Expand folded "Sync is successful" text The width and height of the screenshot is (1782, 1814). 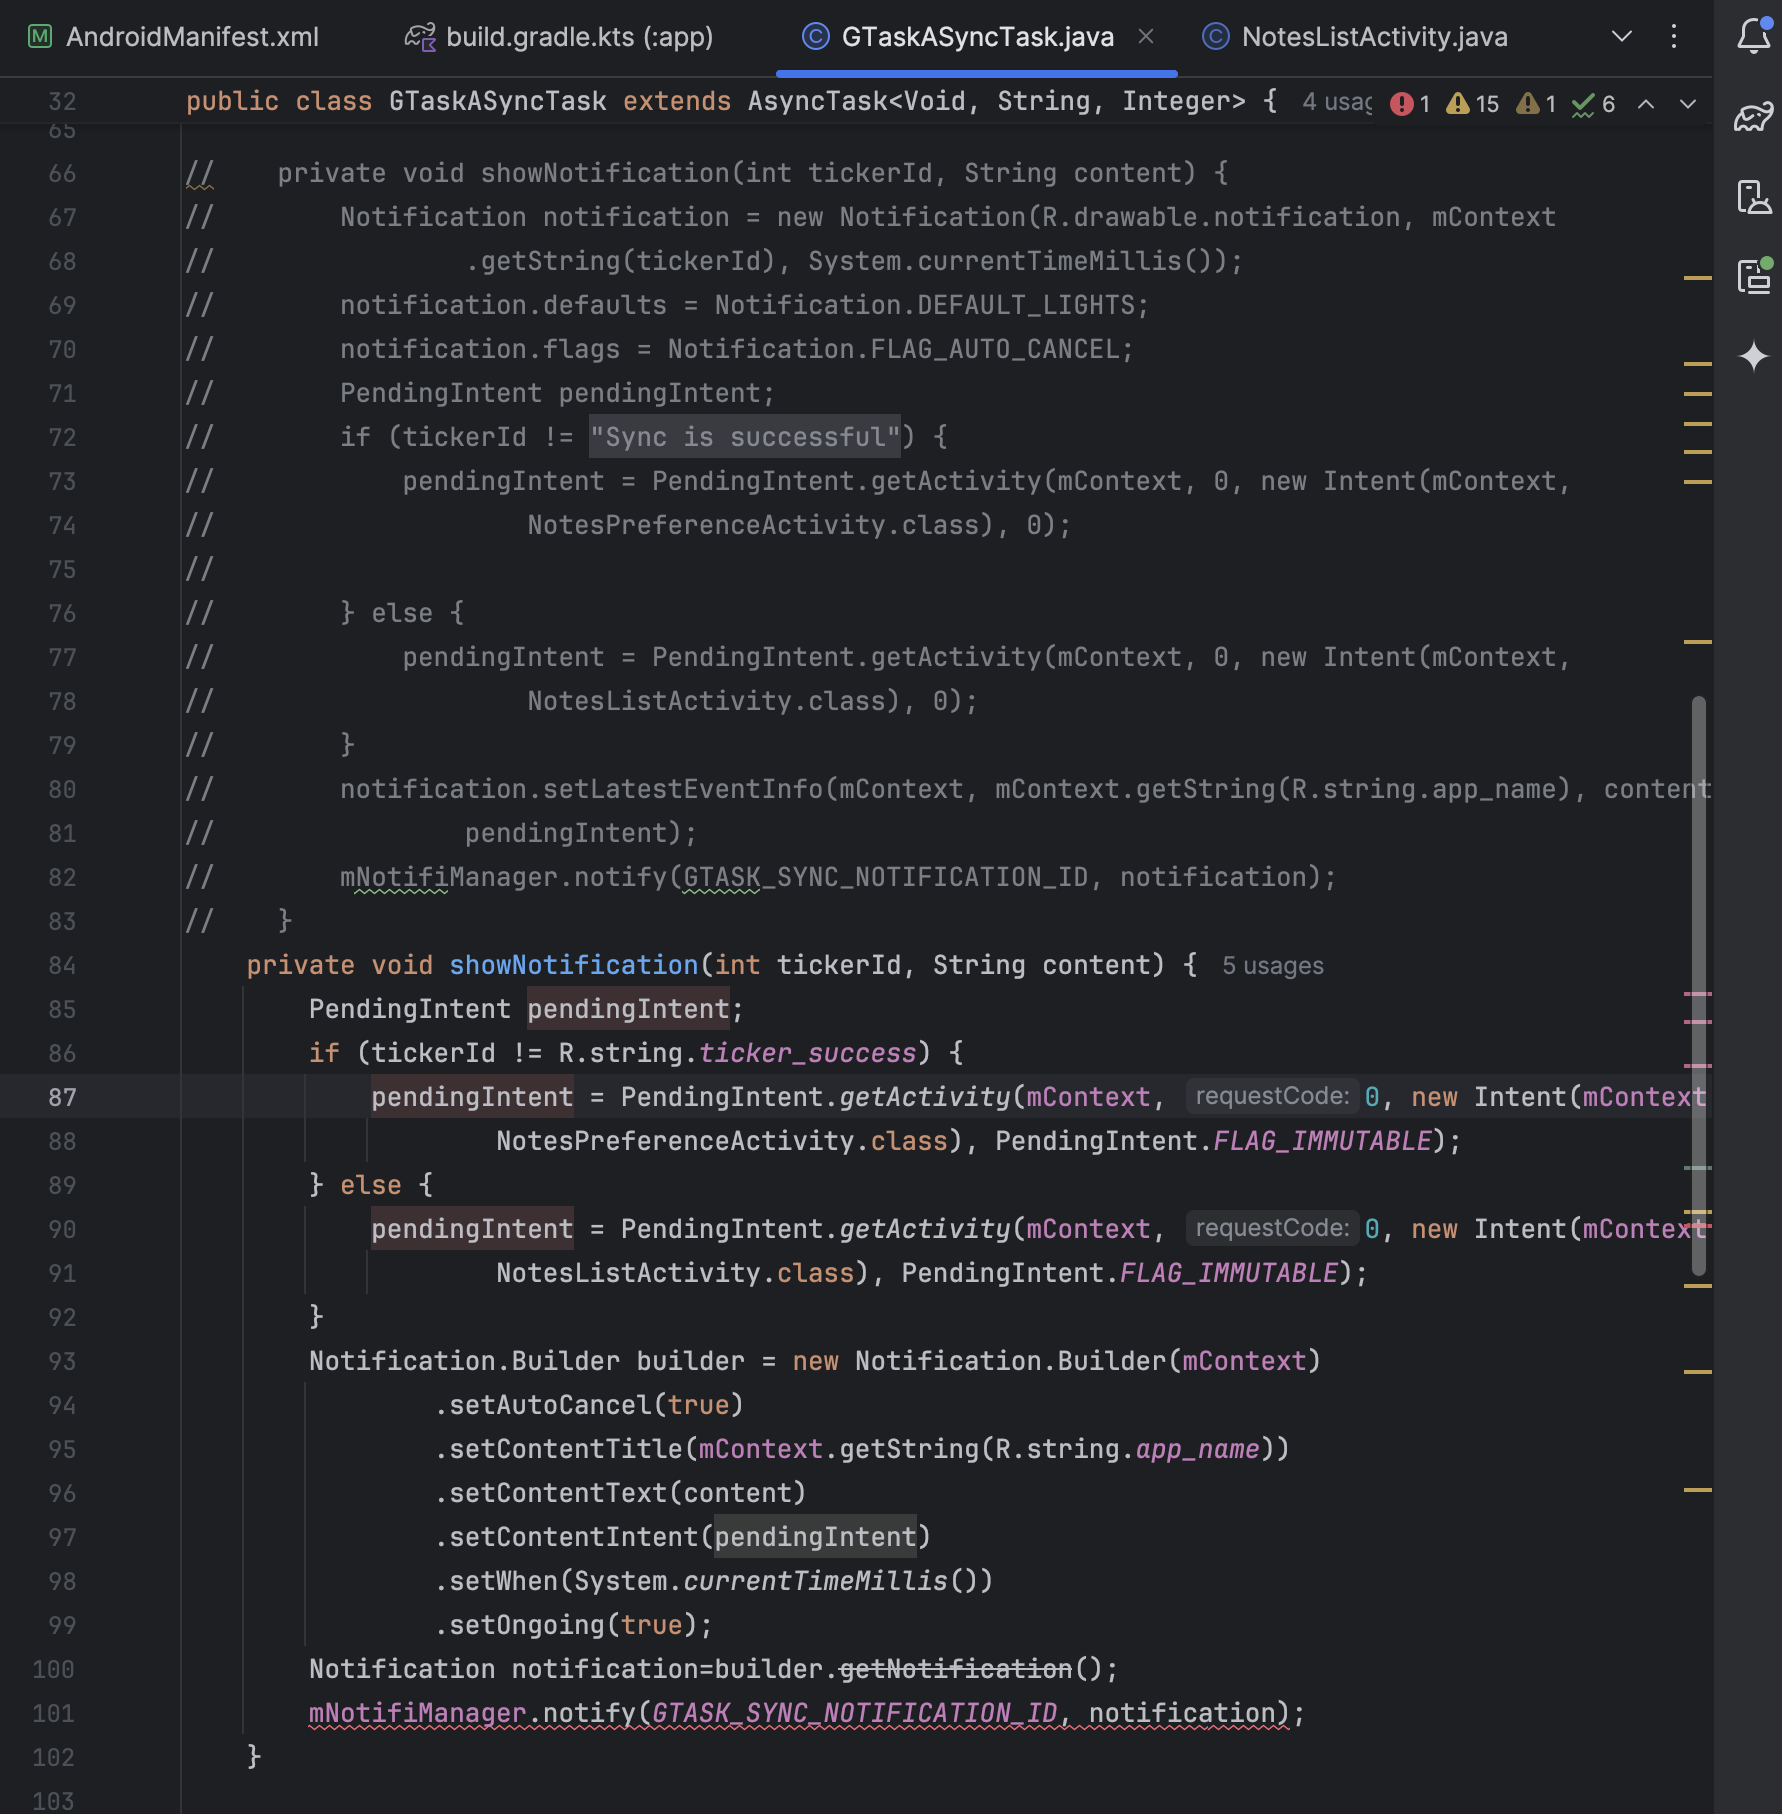click(744, 437)
